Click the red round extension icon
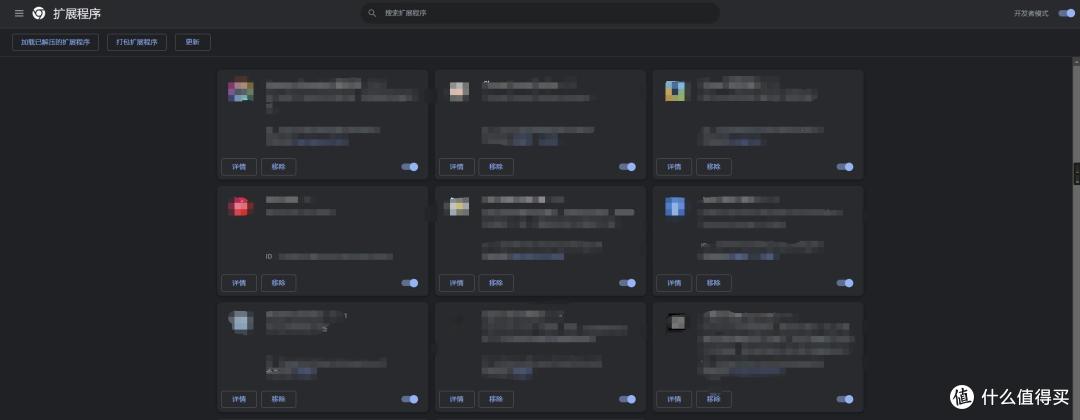The height and width of the screenshot is (420, 1080). (241, 206)
